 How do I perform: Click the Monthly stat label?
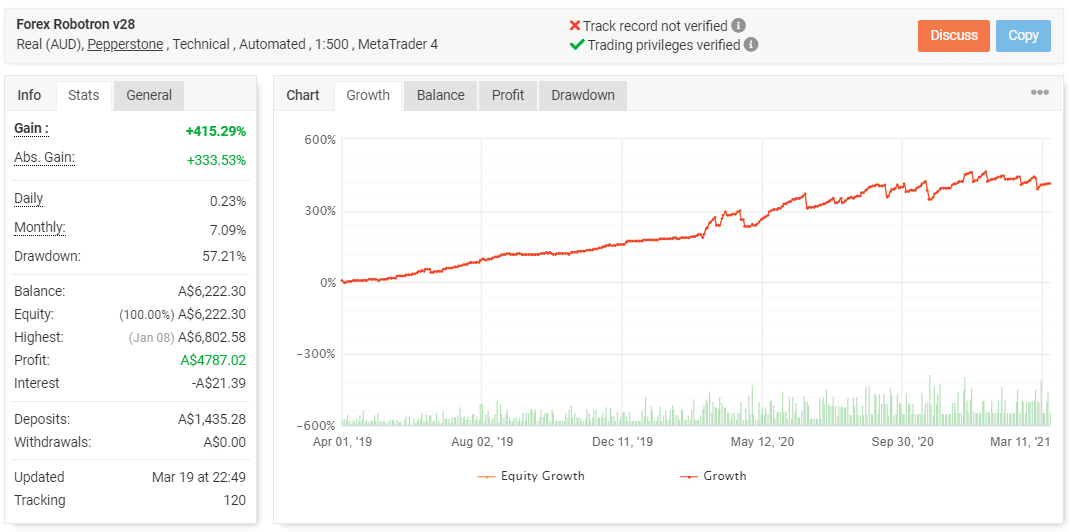tap(40, 228)
